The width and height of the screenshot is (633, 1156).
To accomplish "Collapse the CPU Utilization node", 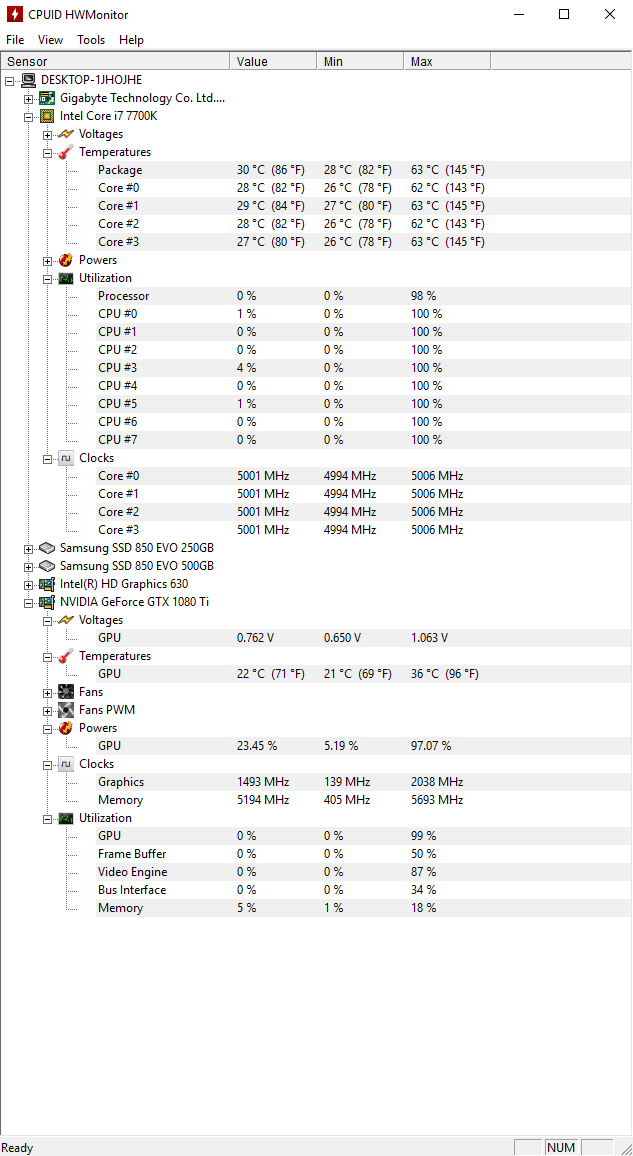I will coord(47,278).
